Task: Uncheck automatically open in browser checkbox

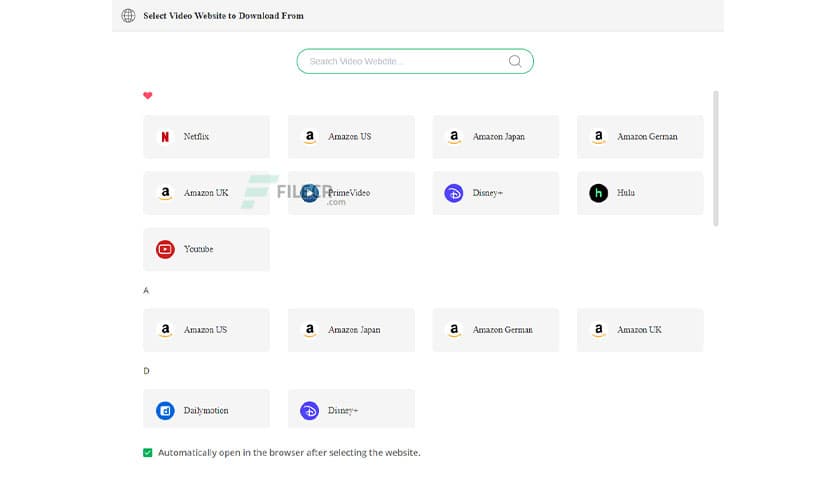Action: 148,453
